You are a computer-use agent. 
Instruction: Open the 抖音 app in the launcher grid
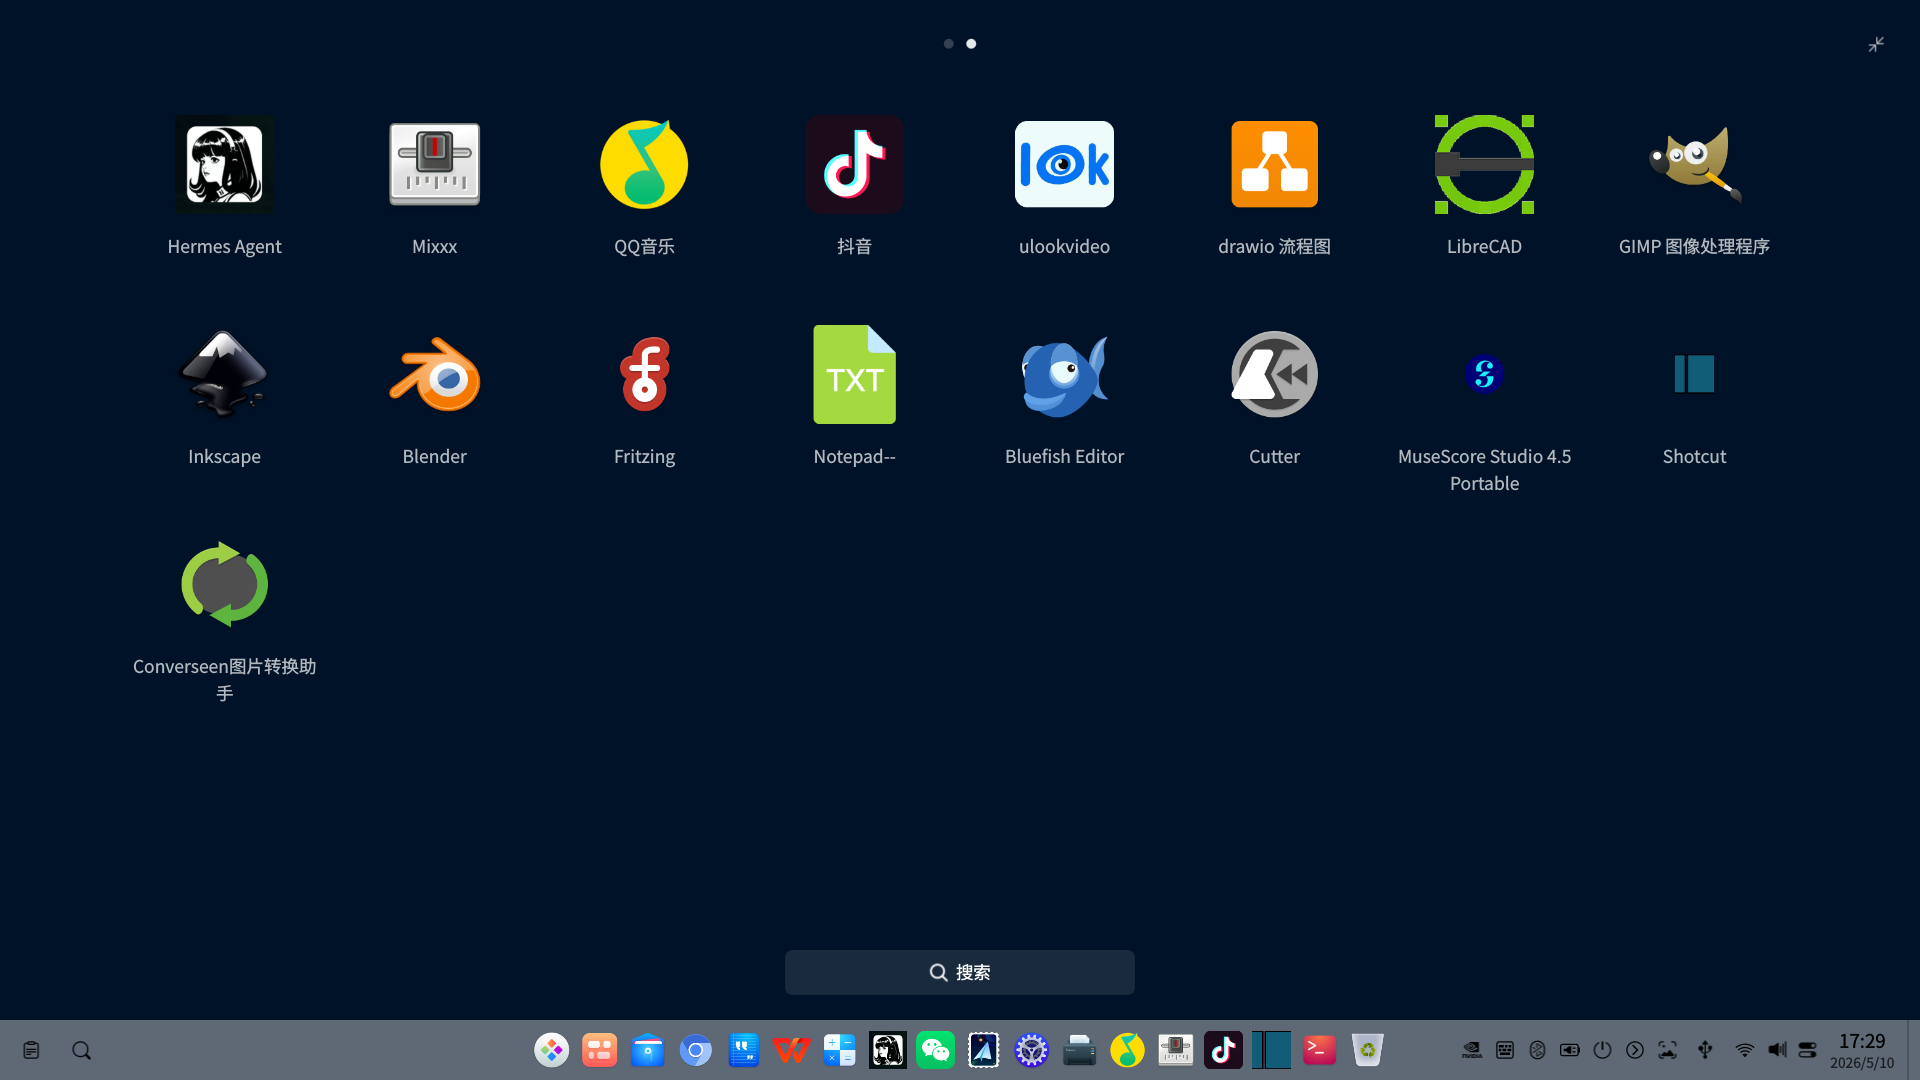854,164
